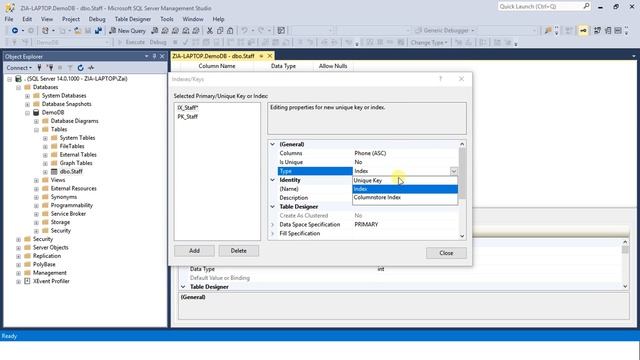Click the activity window icon right of Paste
This screenshot has width=640, height=360.
point(281,31)
